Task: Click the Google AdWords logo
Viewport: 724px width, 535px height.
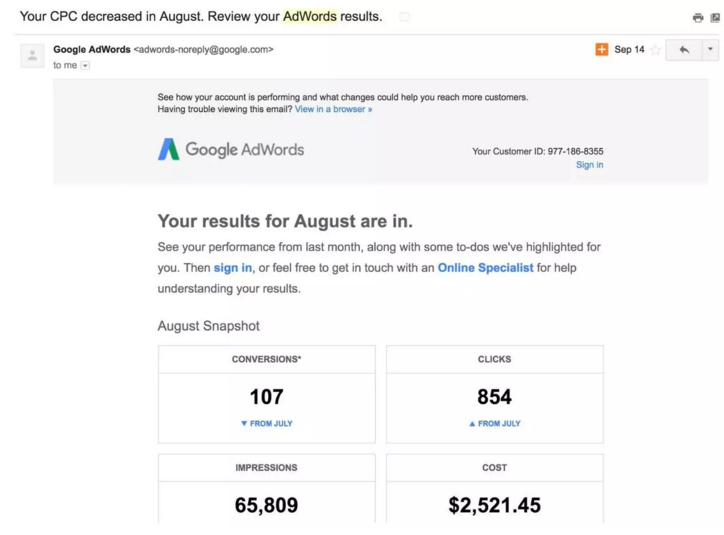Action: tap(231, 150)
